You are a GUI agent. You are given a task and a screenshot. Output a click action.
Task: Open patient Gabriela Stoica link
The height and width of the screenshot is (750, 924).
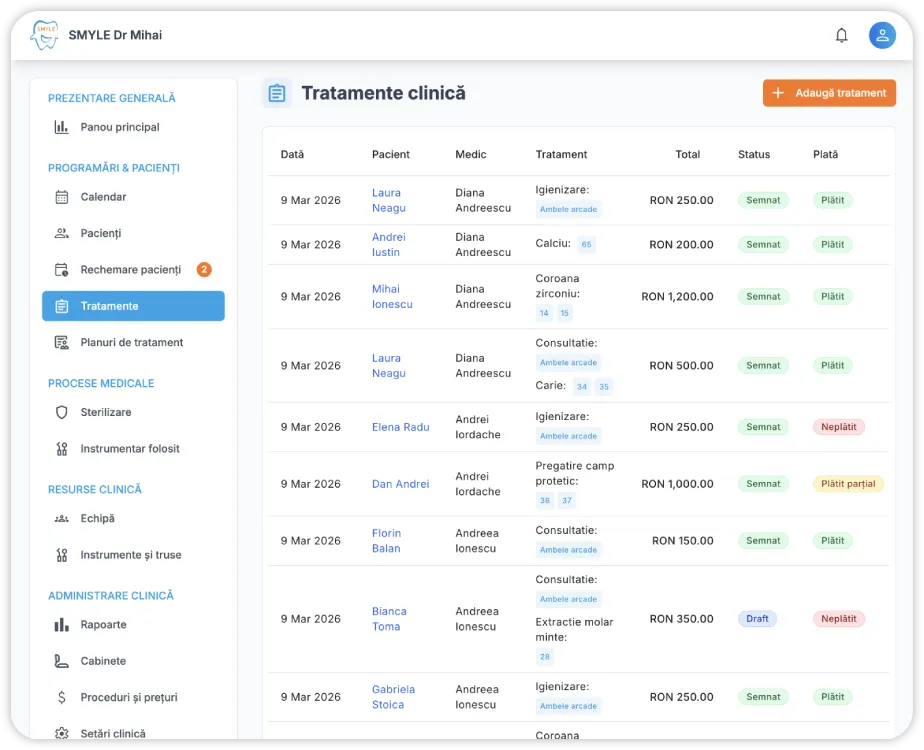pyautogui.click(x=393, y=697)
